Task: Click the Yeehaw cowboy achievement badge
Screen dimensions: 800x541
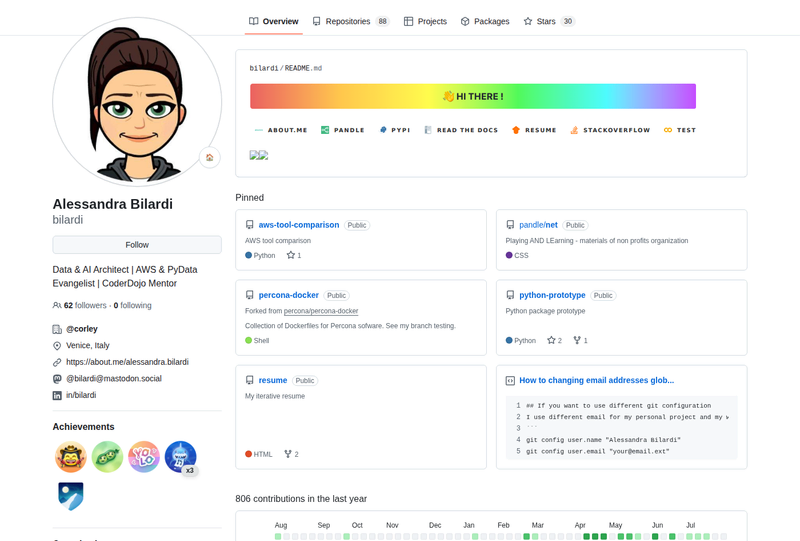Action: pos(70,457)
